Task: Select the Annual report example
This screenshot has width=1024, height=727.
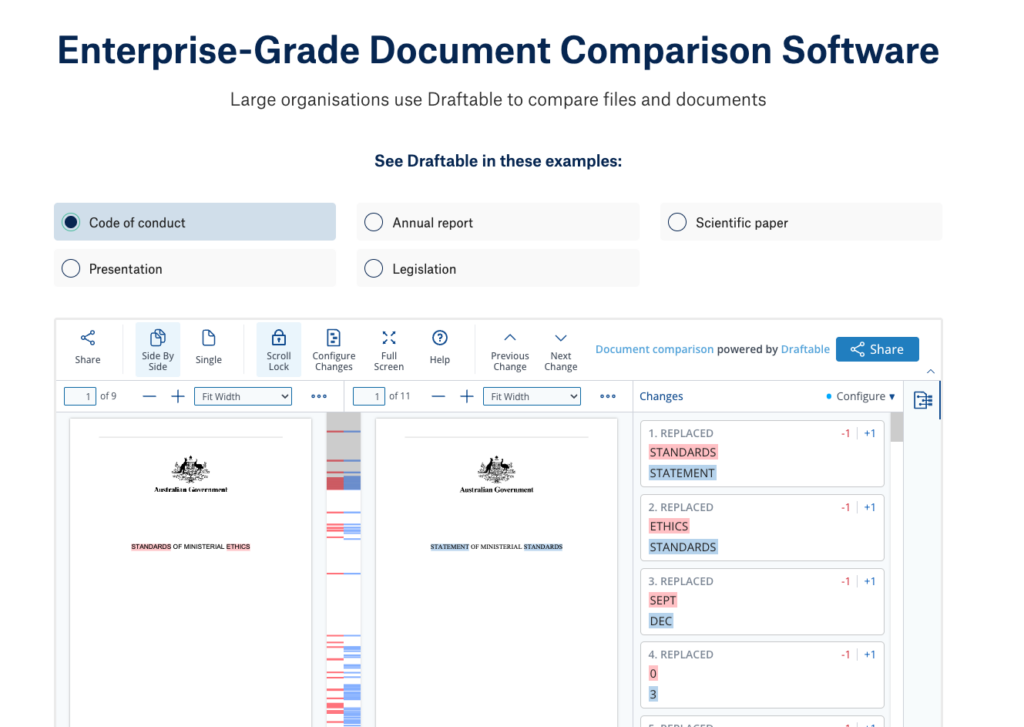Action: [x=498, y=222]
